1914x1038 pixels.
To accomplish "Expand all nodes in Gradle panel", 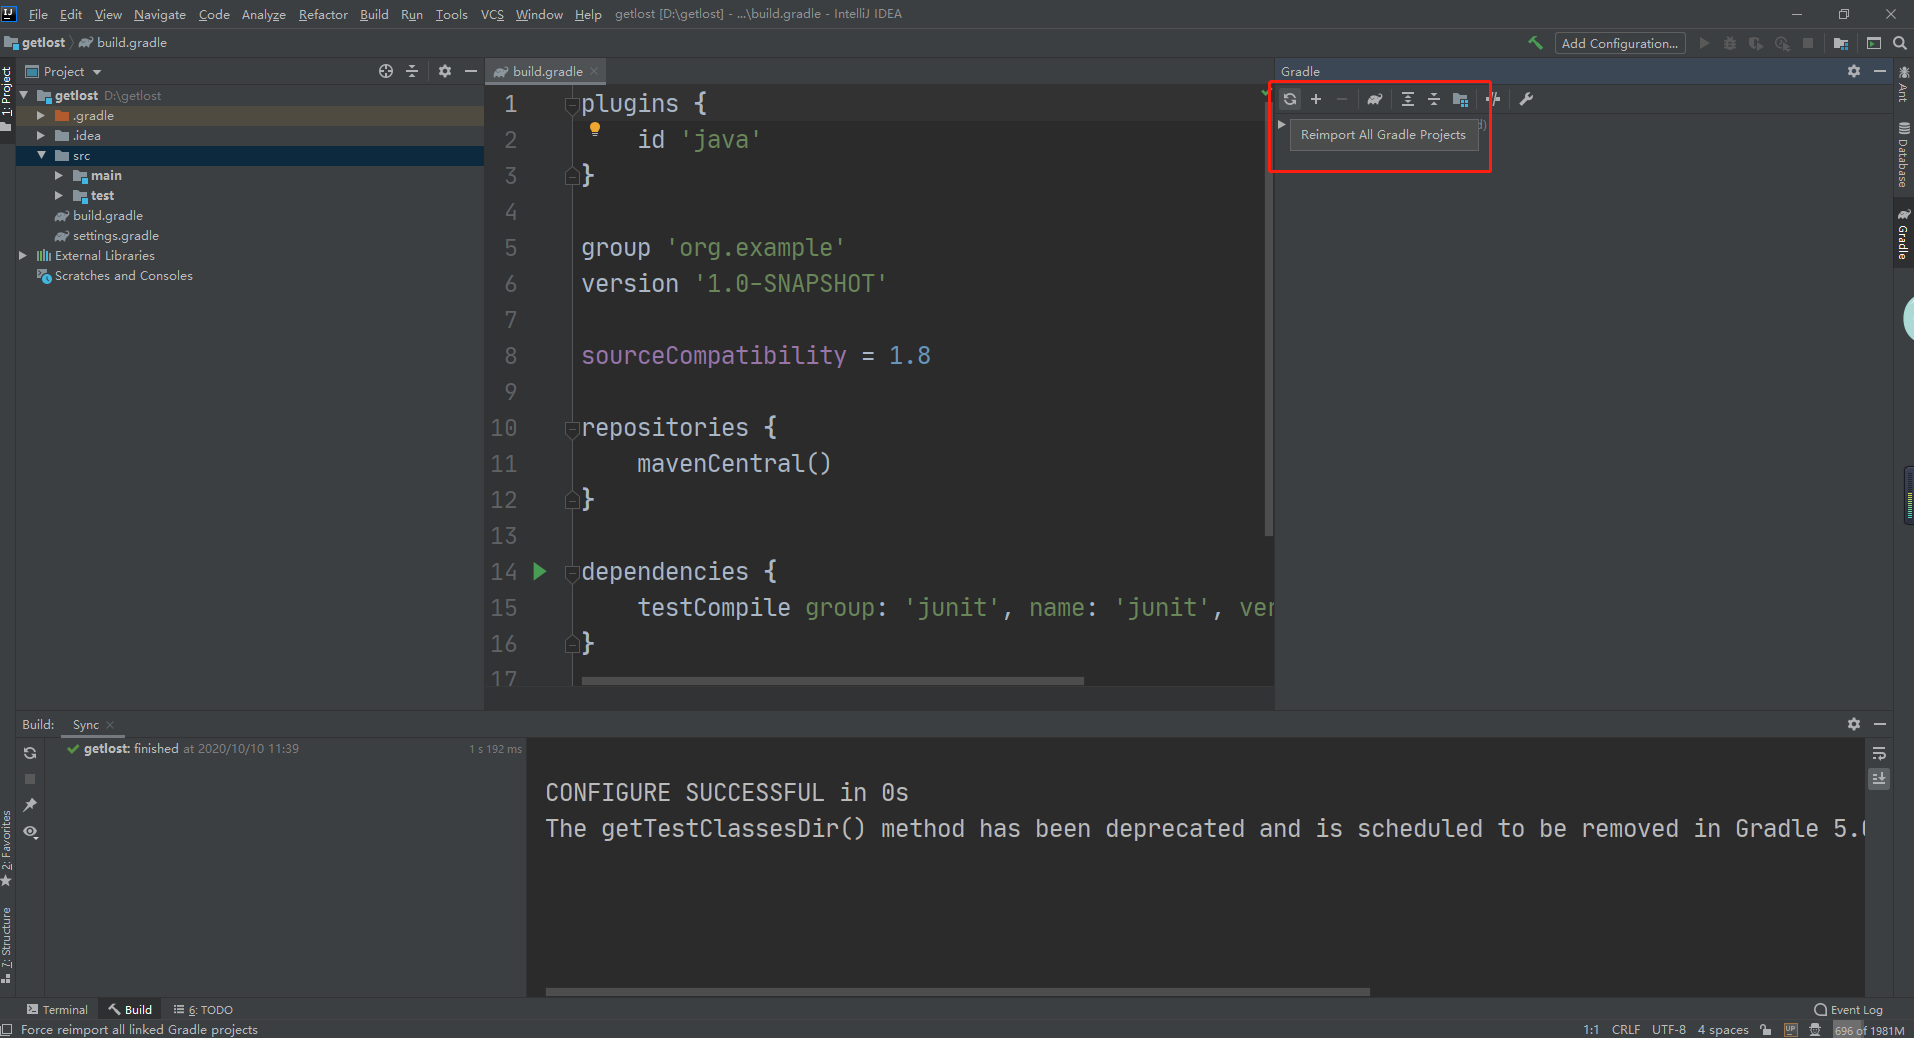I will [x=1407, y=99].
